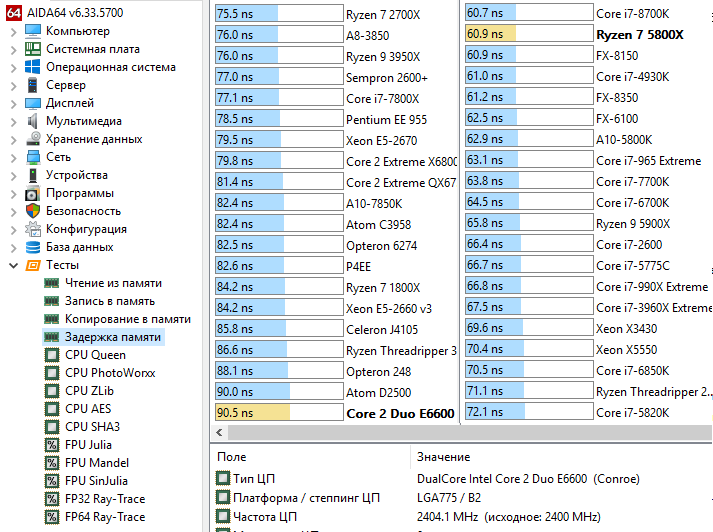Select the CPU Queen benchmark
The height and width of the screenshot is (532, 713).
click(x=95, y=355)
